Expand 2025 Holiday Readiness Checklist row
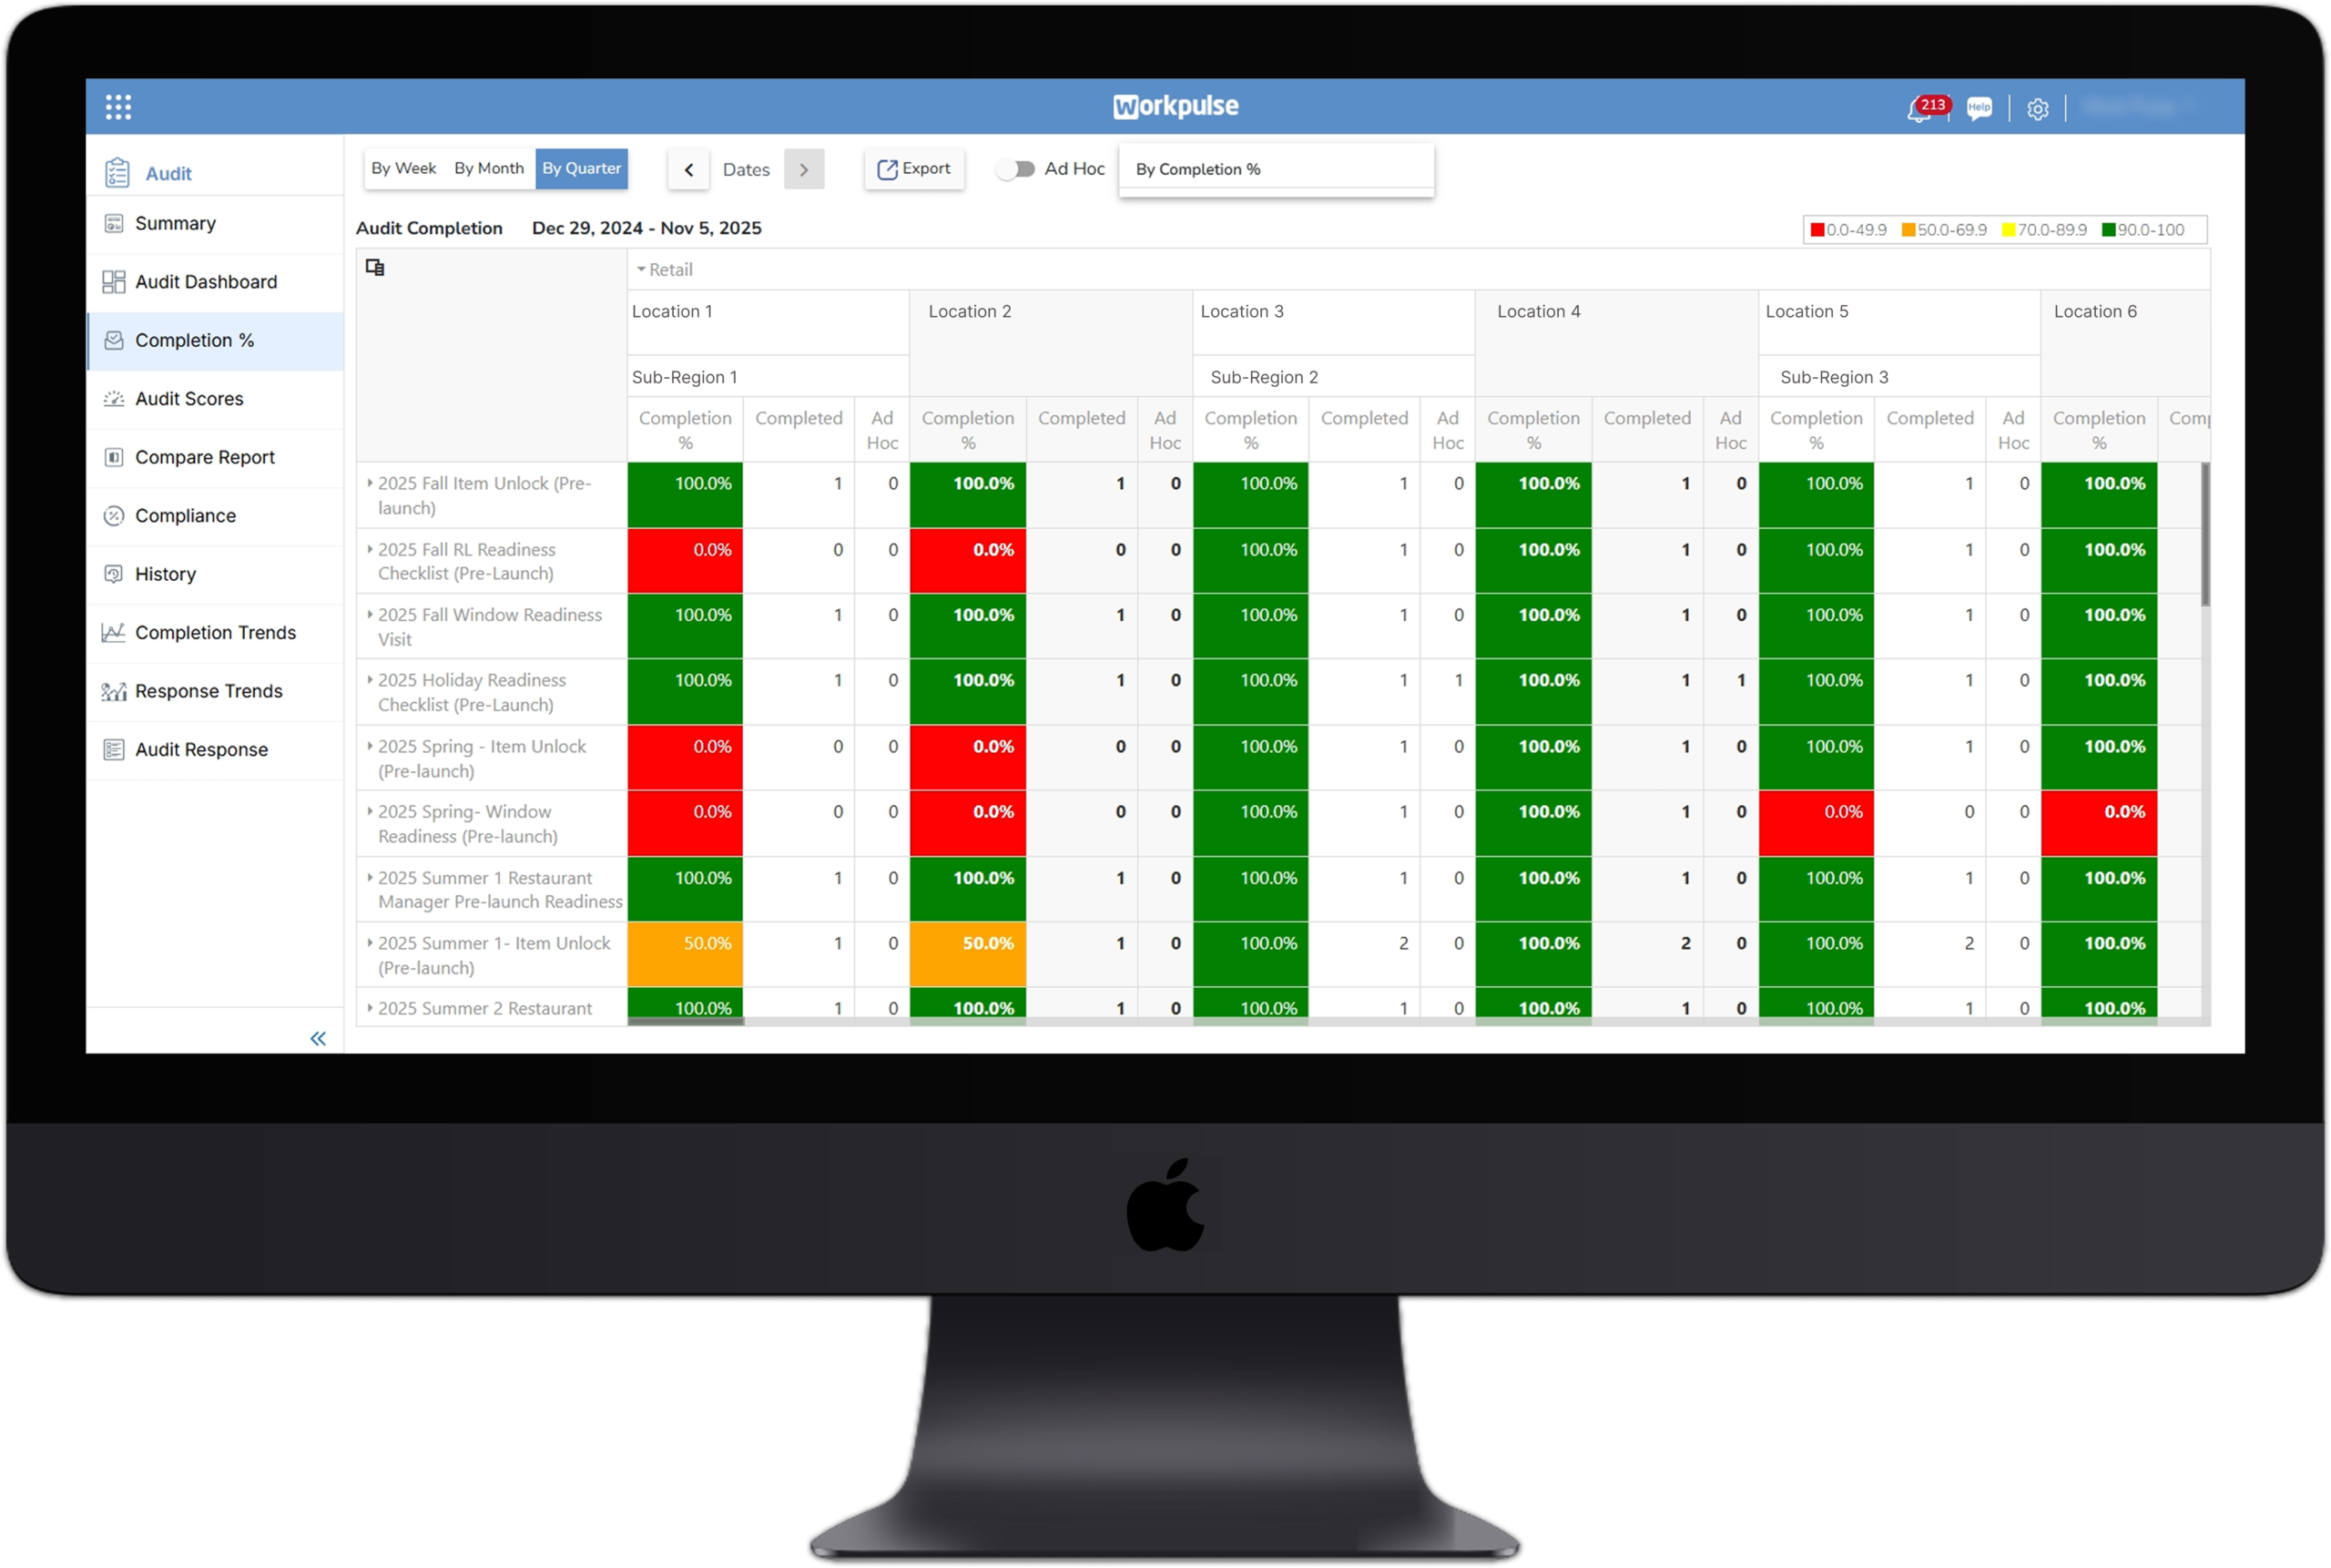Viewport: 2331px width, 1568px height. point(370,680)
